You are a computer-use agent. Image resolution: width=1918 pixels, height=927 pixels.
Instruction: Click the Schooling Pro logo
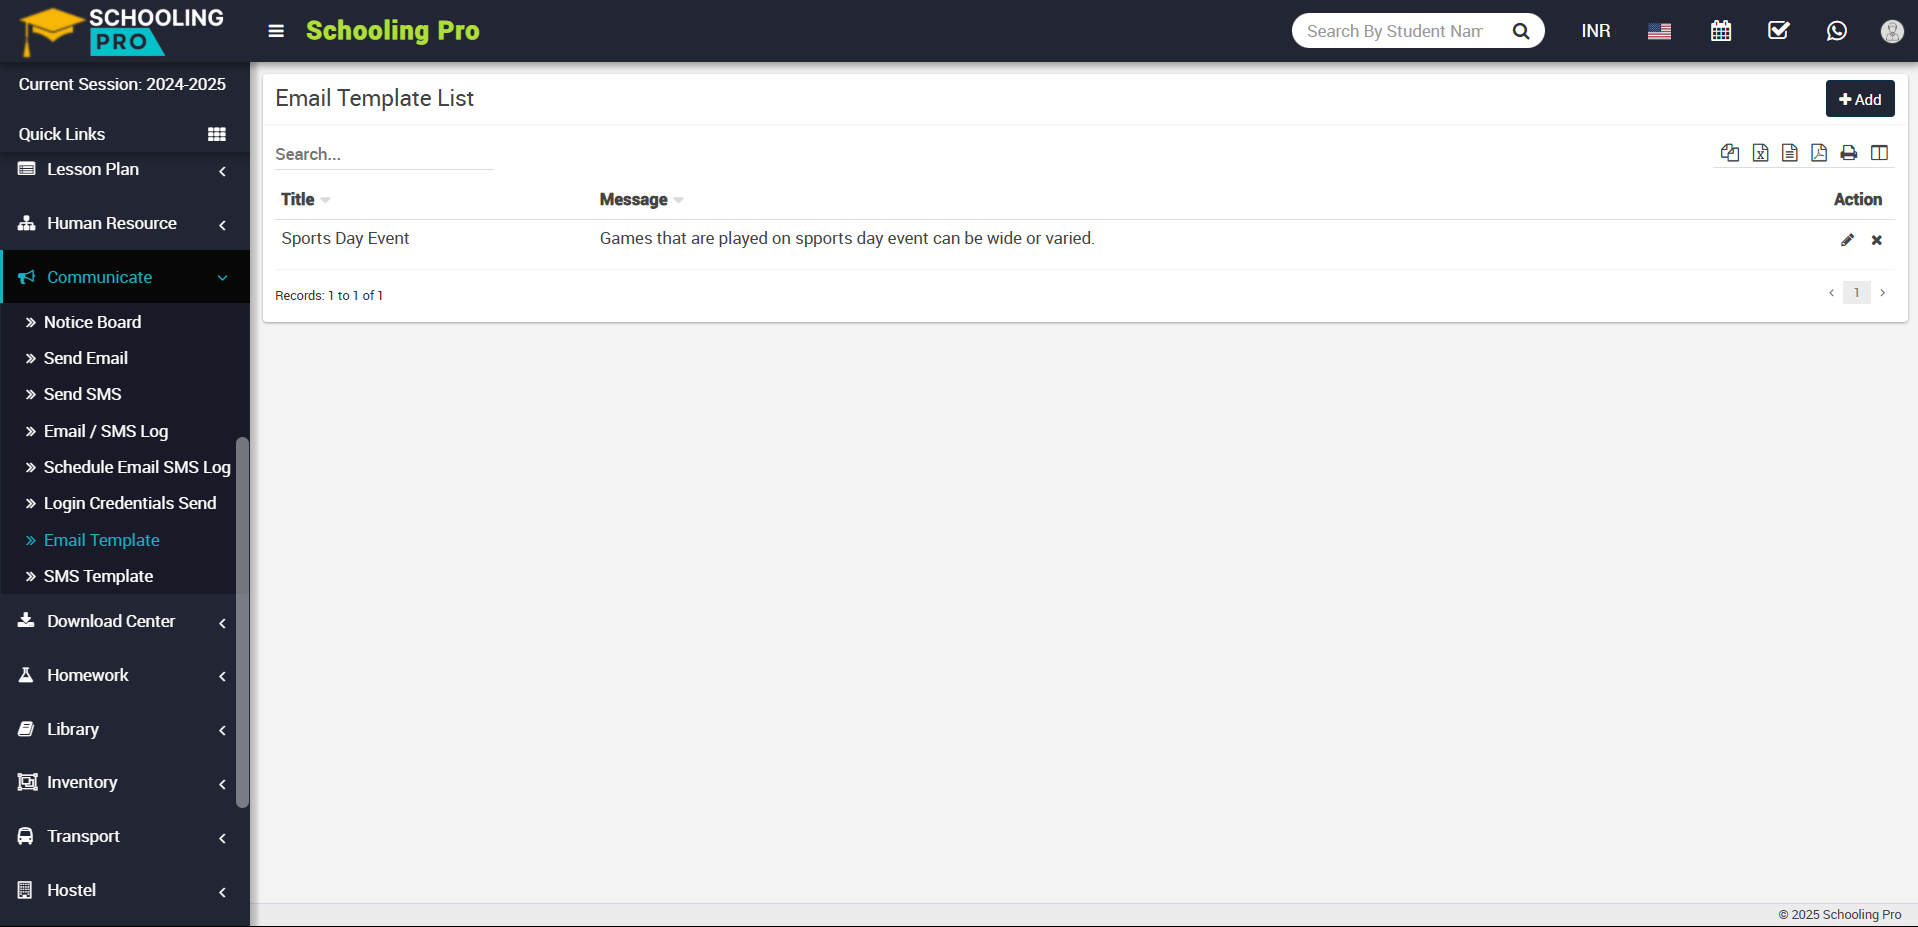122,31
